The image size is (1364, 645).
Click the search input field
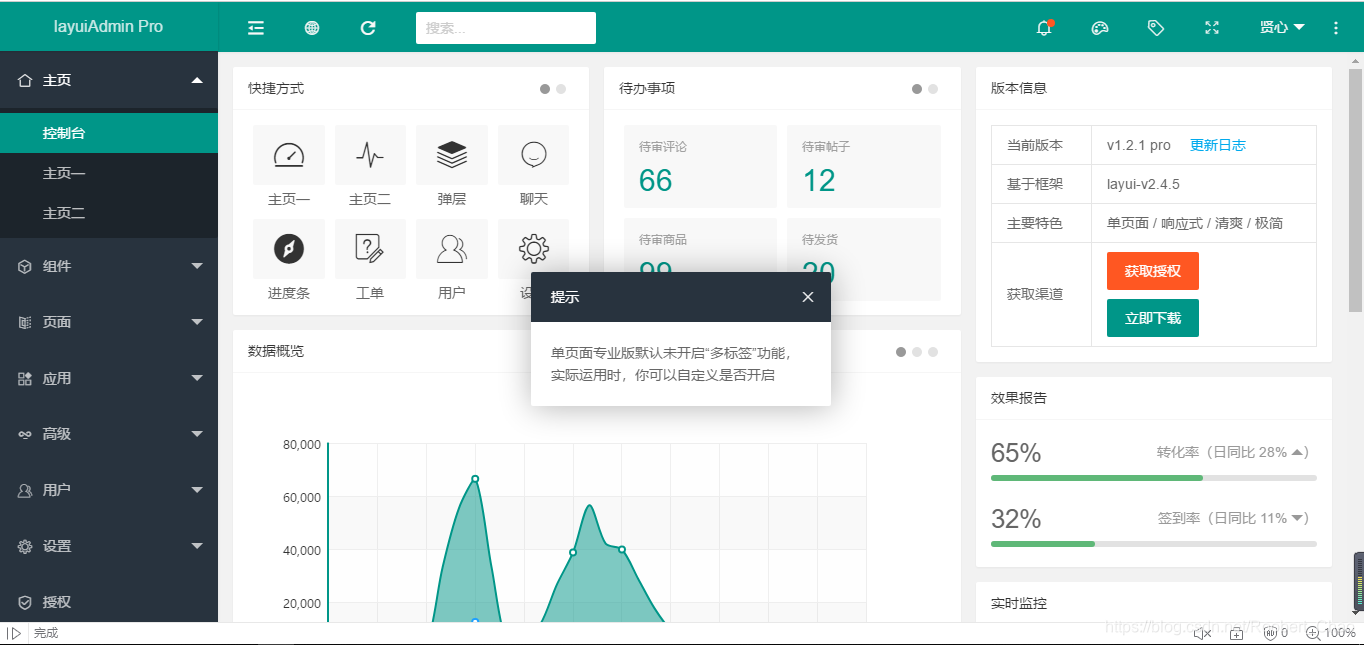506,28
